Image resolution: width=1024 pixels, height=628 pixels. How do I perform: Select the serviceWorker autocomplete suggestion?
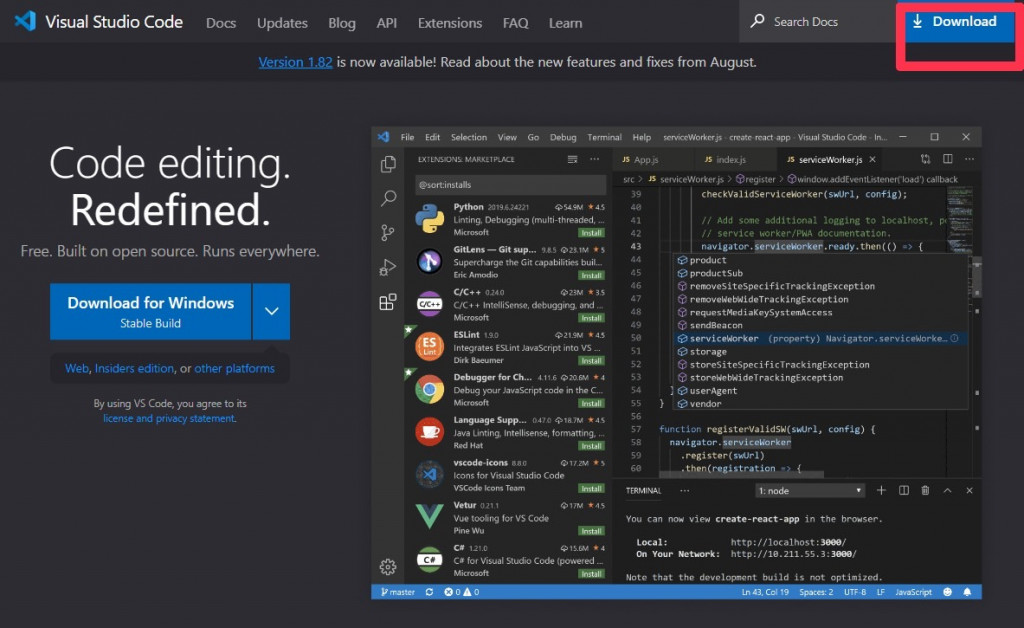coord(821,338)
